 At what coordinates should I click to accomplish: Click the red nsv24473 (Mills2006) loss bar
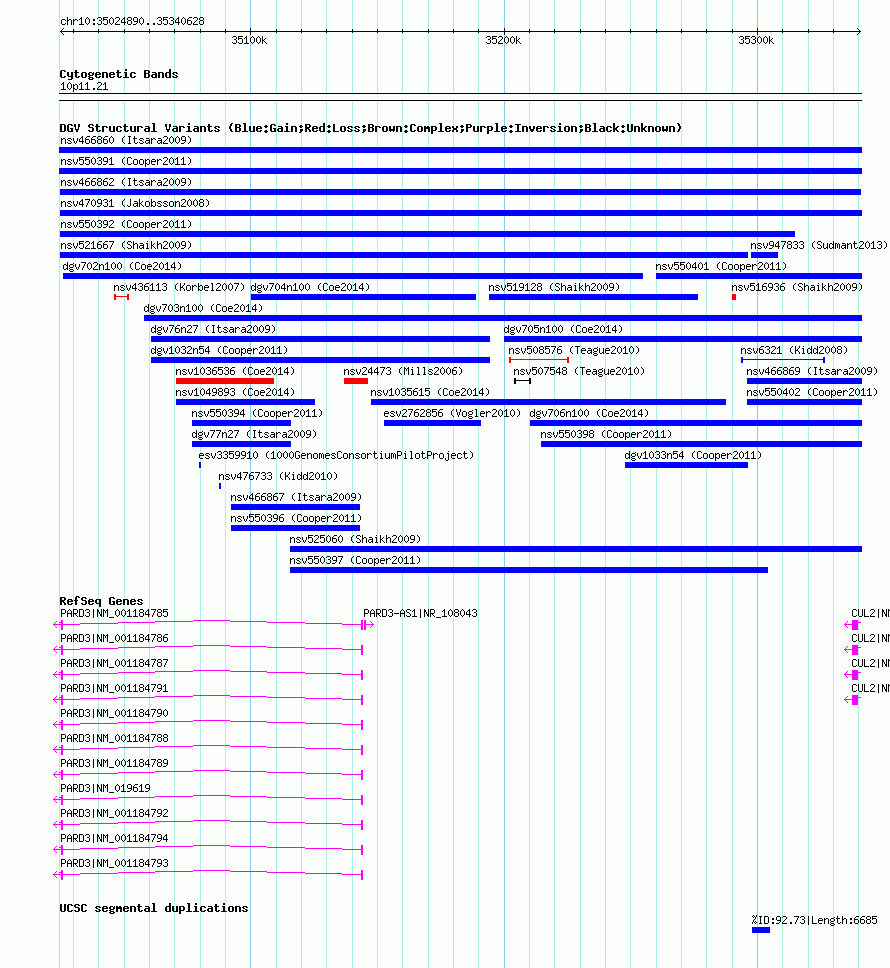[x=356, y=381]
